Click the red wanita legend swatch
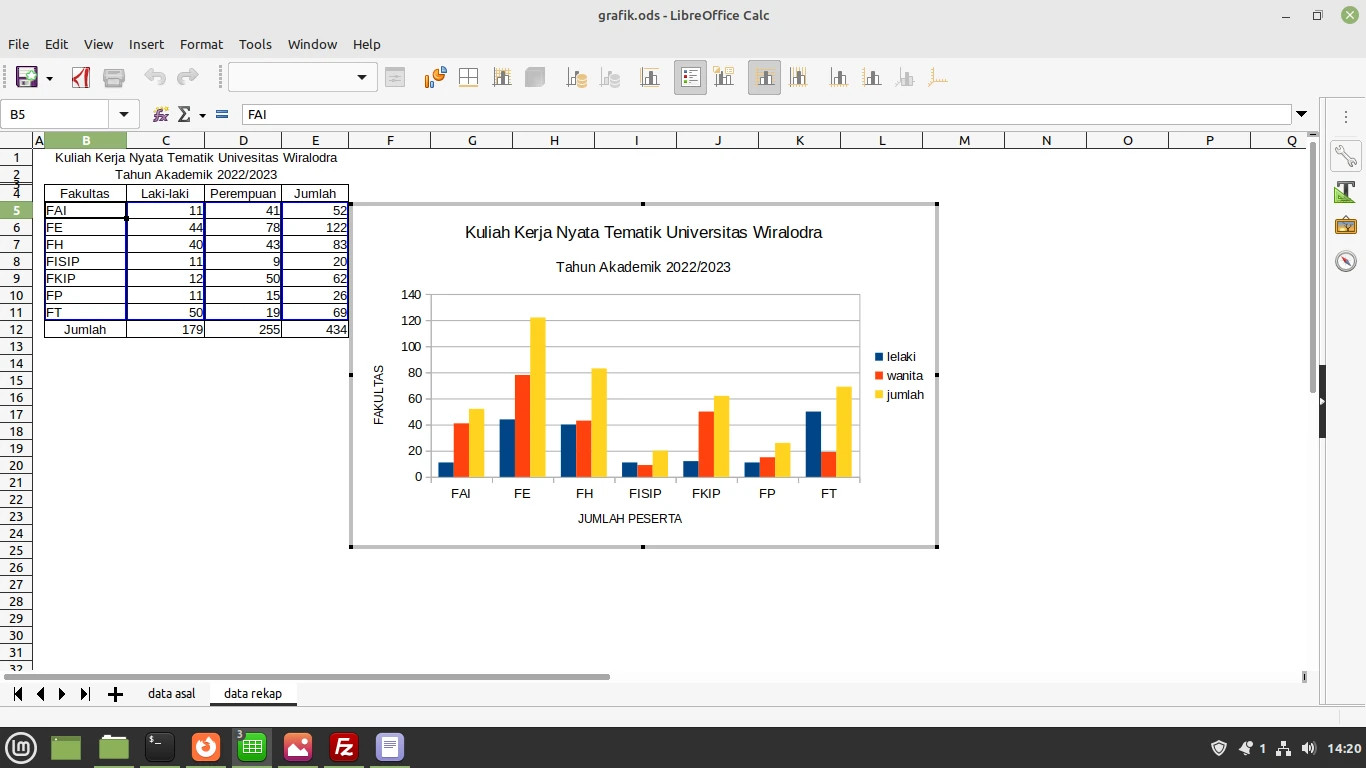The width and height of the screenshot is (1366, 768). click(879, 376)
